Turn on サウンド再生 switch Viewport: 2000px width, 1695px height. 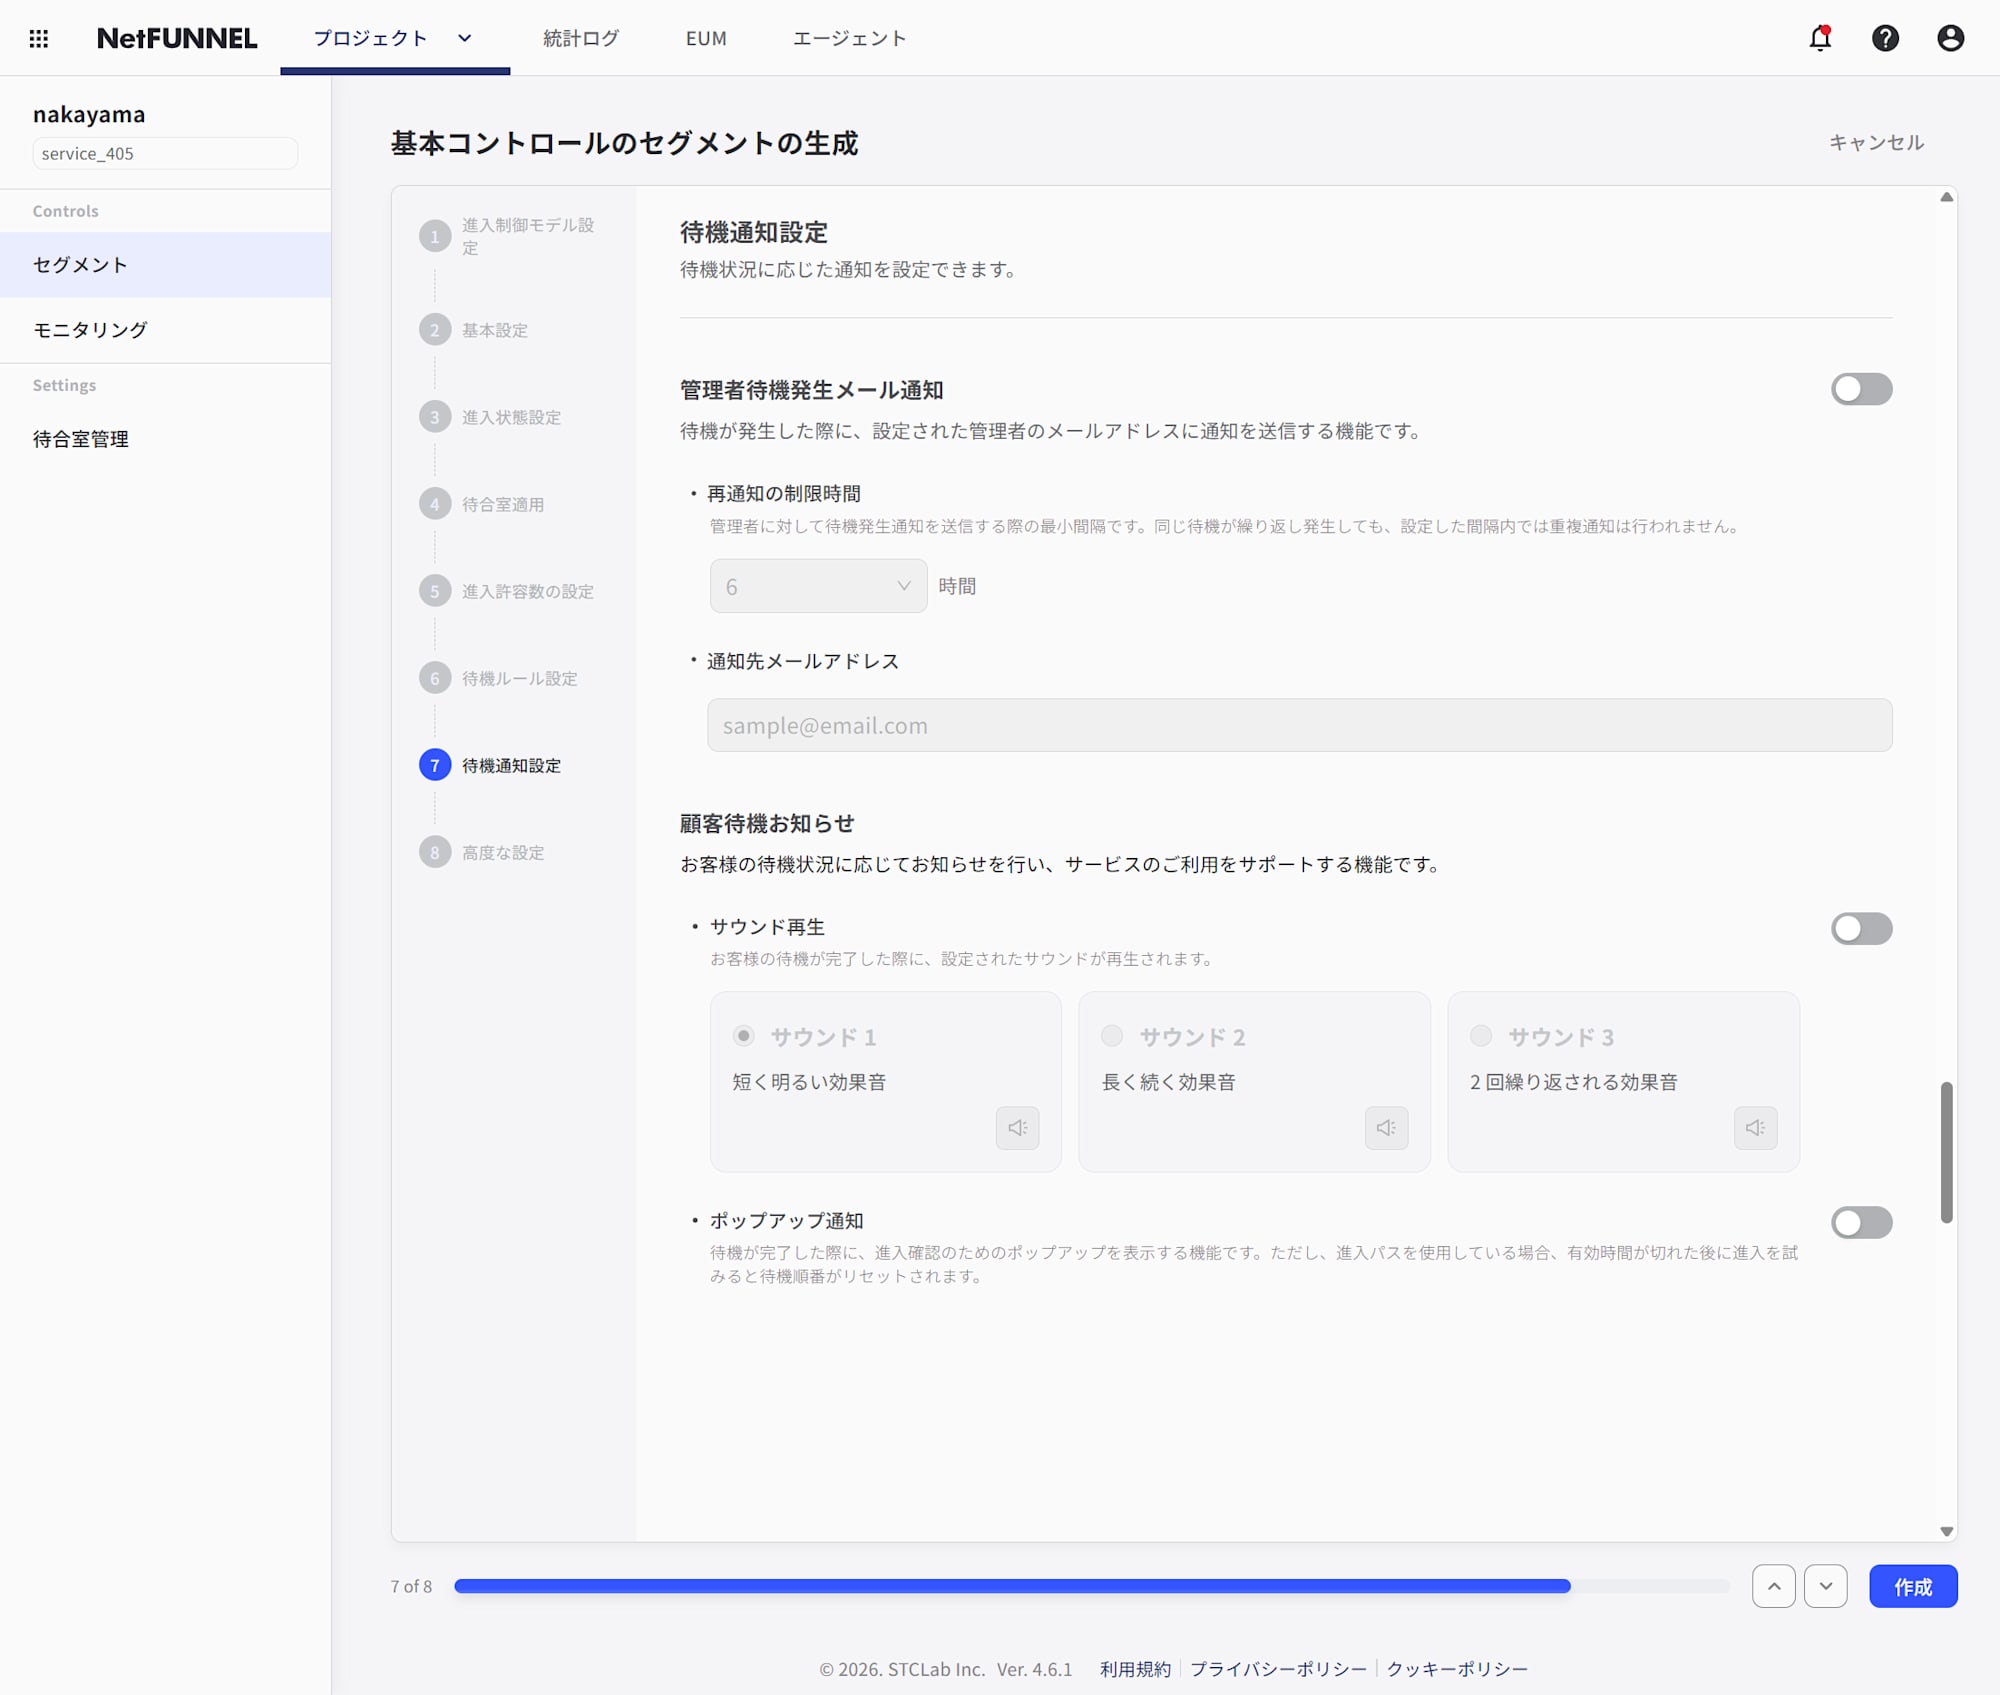point(1860,928)
